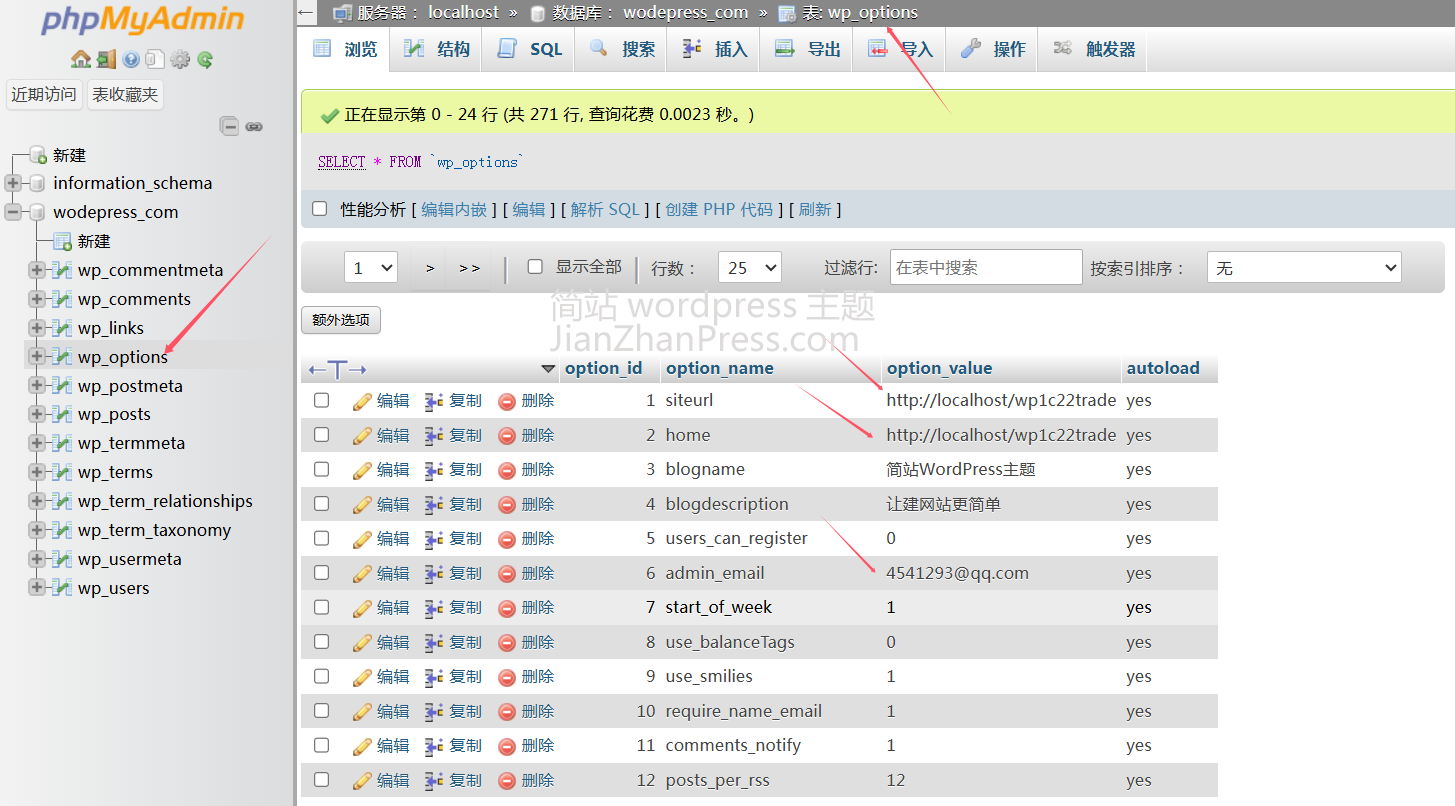Viewport: 1455px width, 806px height.
Task: Click the phpMyAdmin home icon
Action: [x=81, y=60]
